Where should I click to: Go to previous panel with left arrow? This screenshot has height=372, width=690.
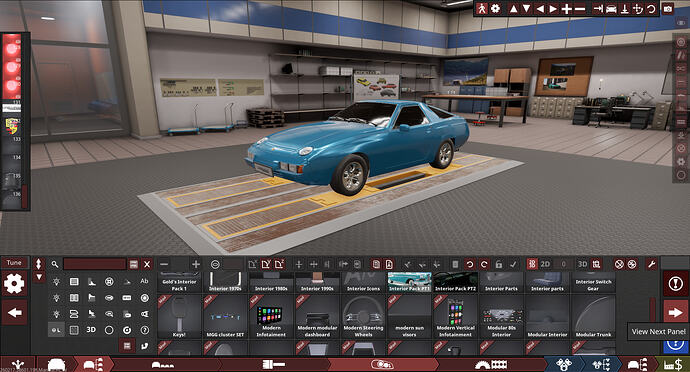(x=15, y=313)
